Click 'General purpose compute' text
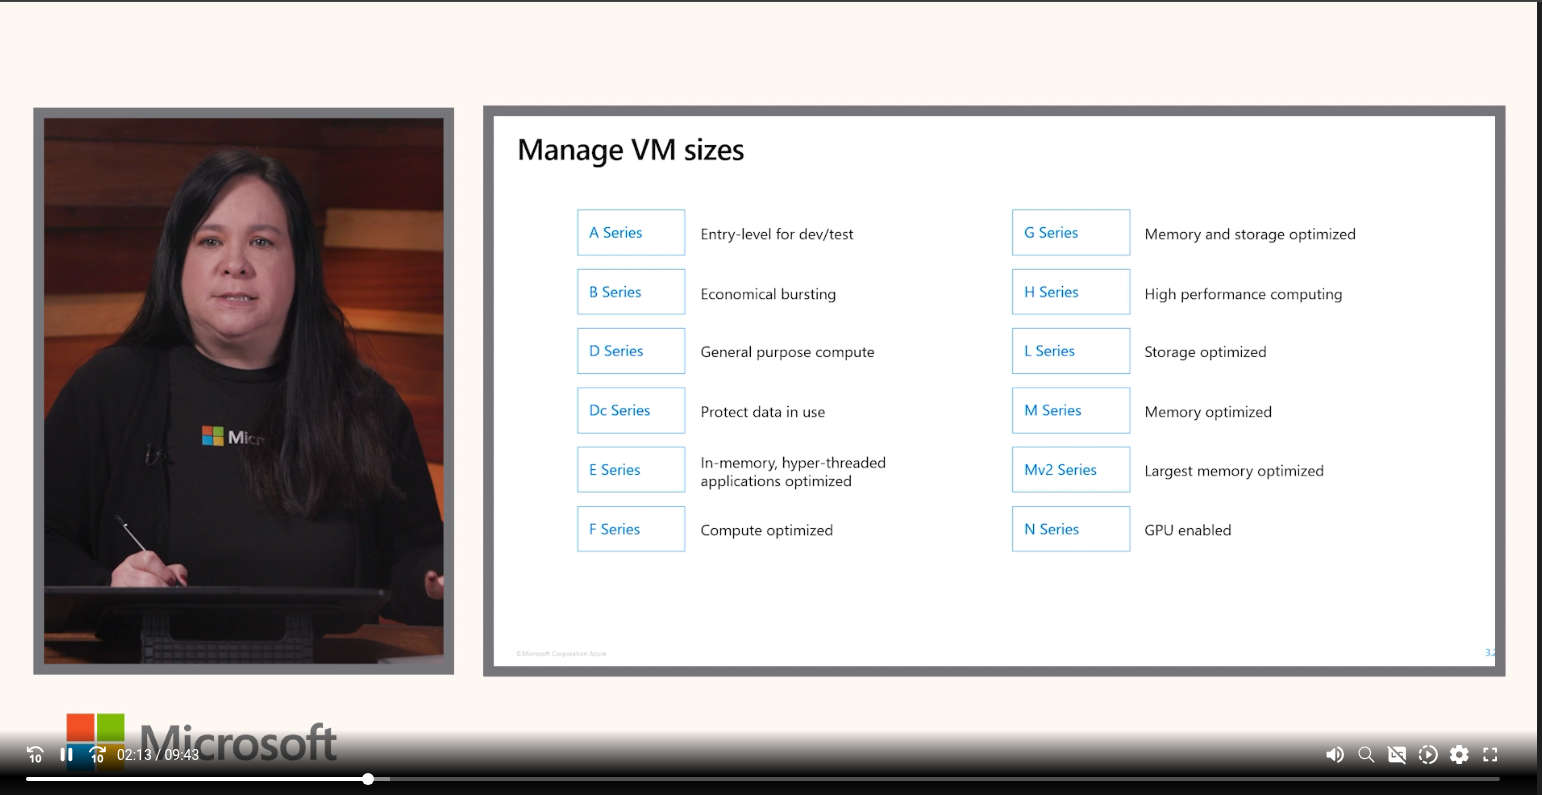 787,352
